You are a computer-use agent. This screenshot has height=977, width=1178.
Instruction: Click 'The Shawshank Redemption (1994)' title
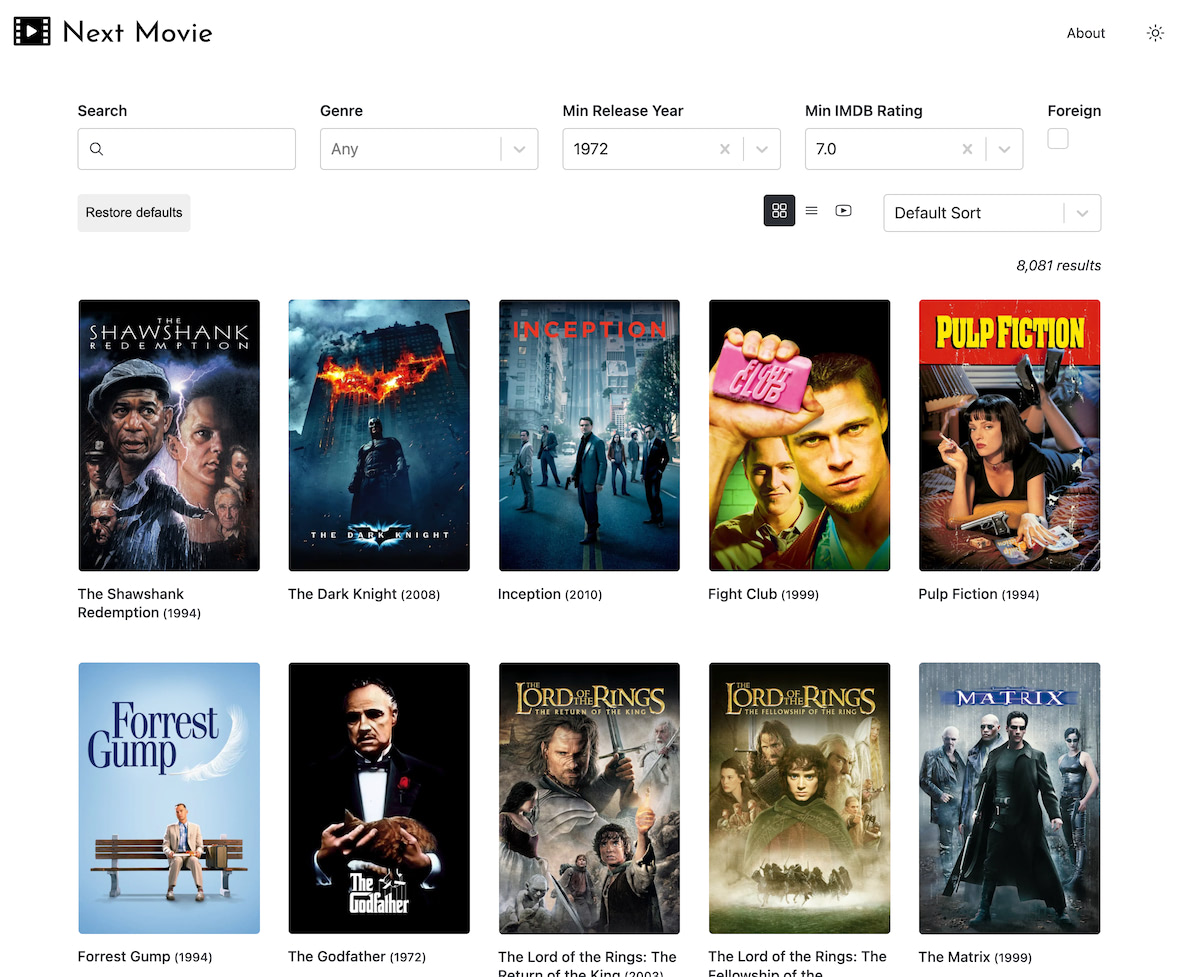click(139, 603)
